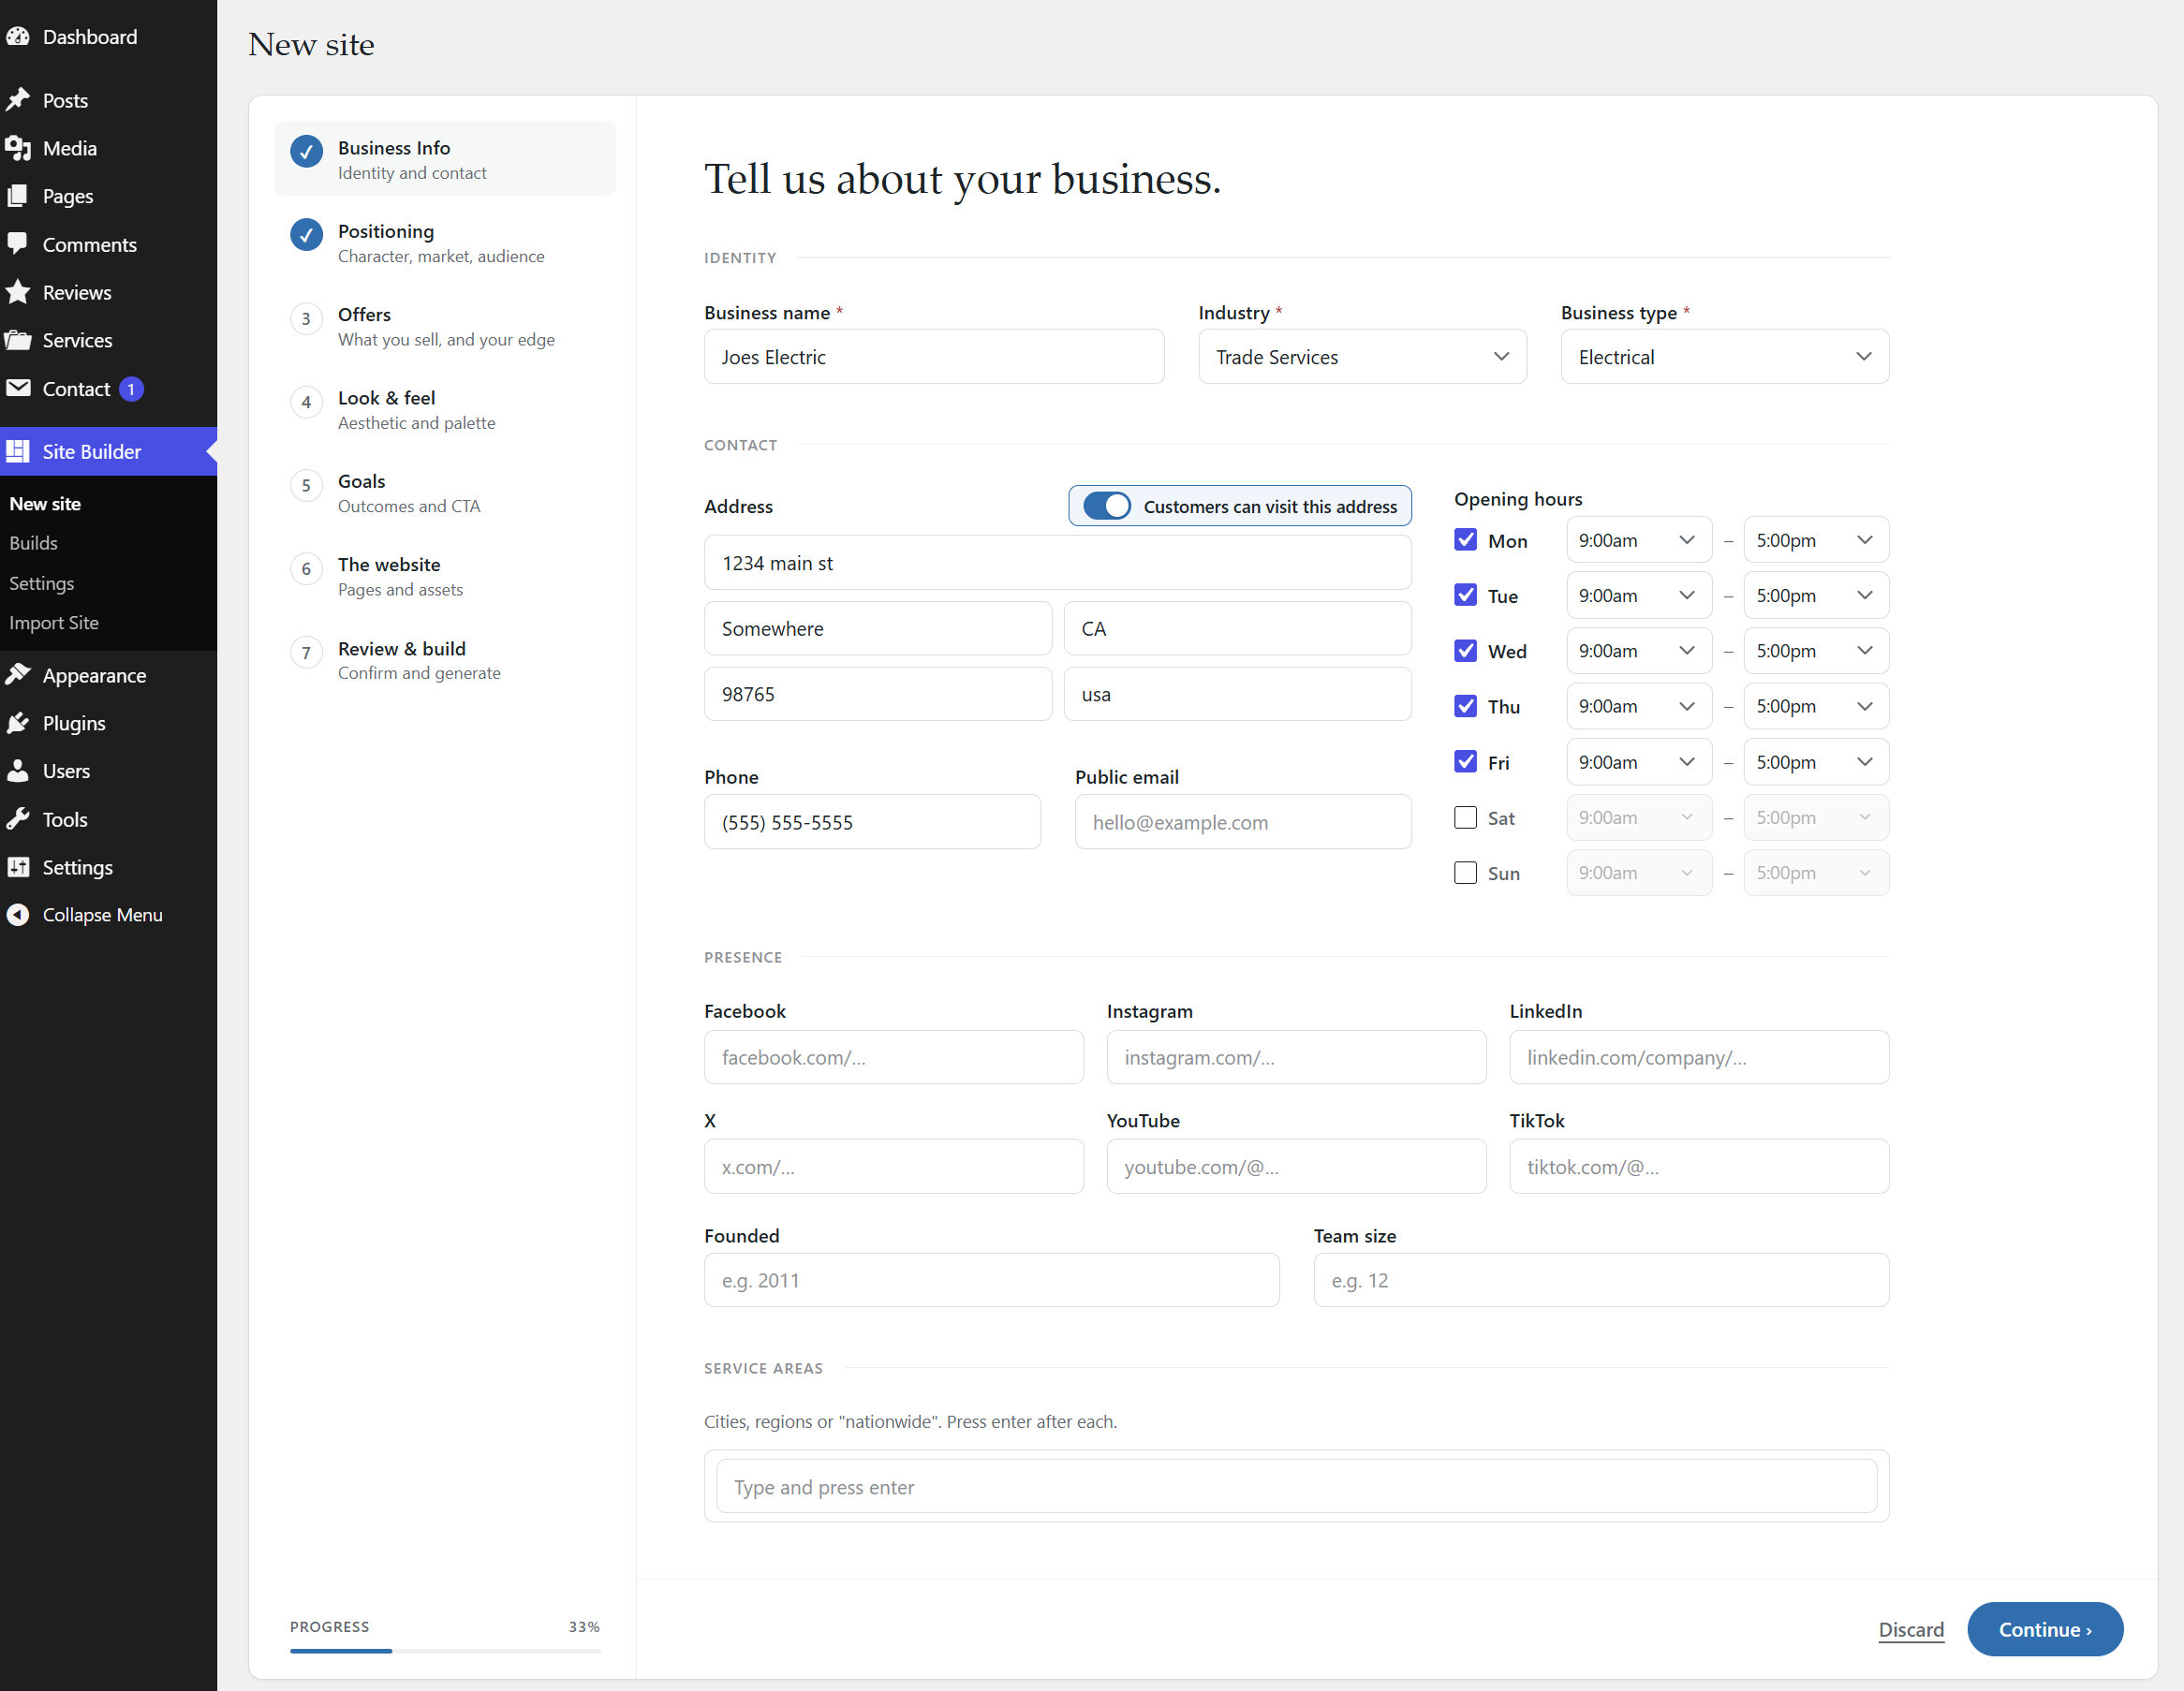2184x1691 pixels.
Task: Click the Service areas tag input
Action: coord(1296,1486)
